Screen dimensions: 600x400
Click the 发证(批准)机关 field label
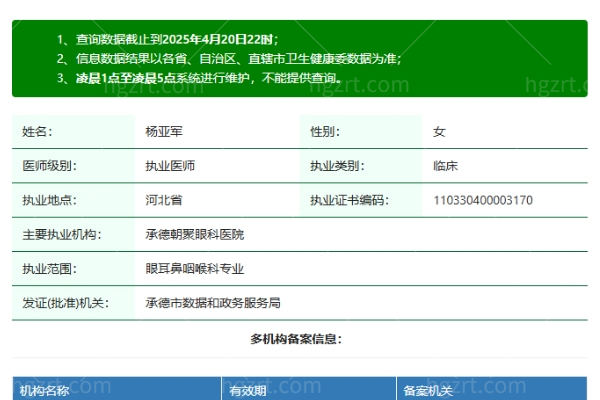pyautogui.click(x=65, y=302)
